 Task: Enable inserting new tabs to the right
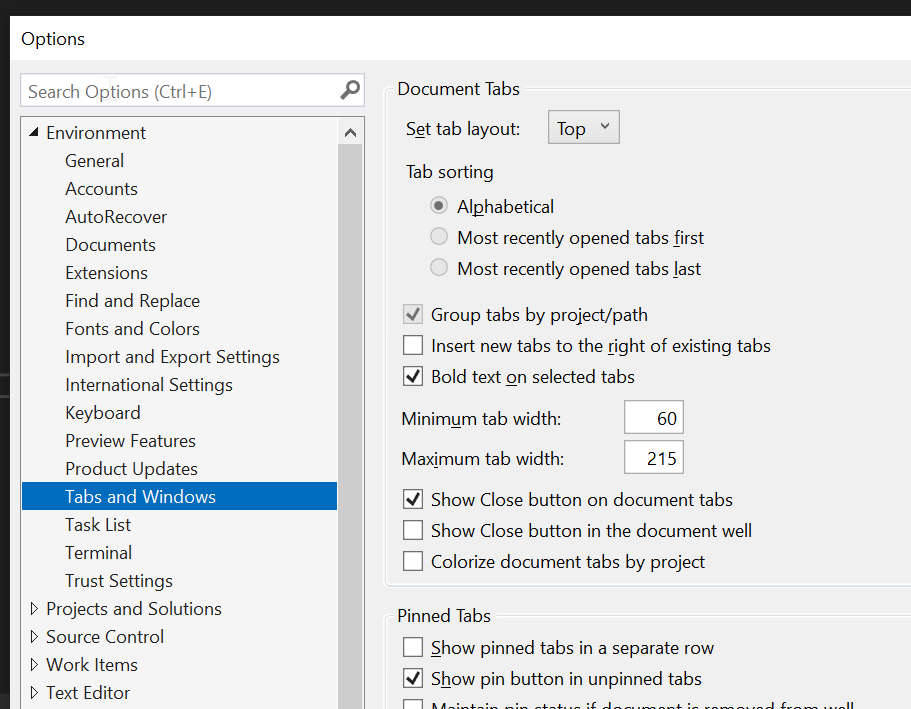click(x=413, y=346)
